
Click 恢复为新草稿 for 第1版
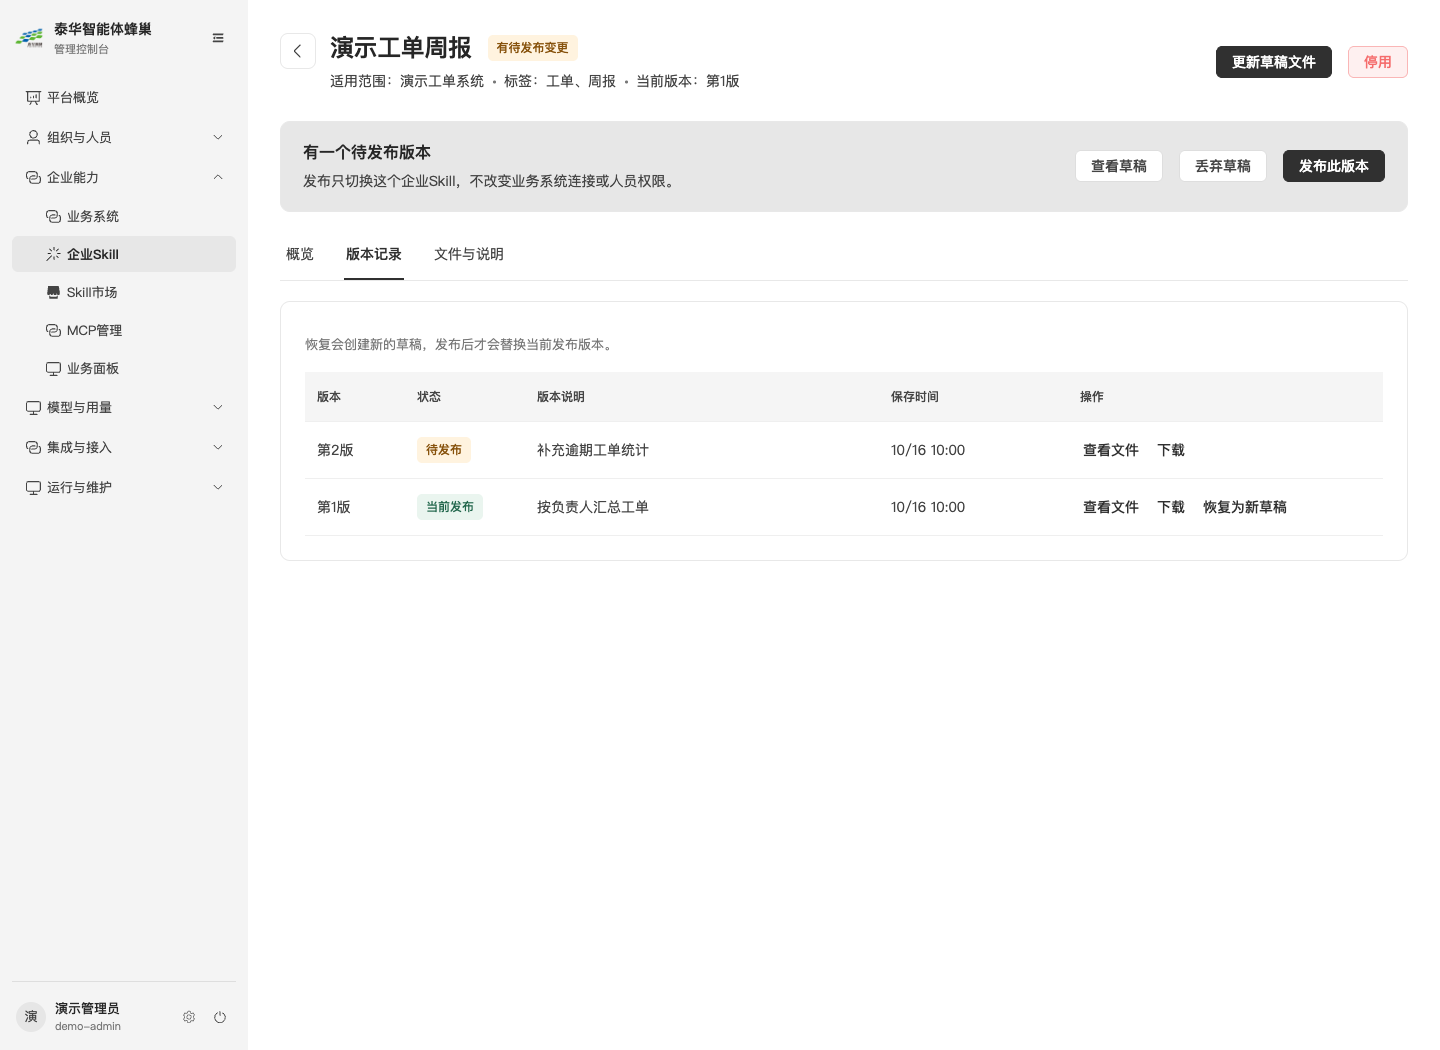click(1245, 507)
